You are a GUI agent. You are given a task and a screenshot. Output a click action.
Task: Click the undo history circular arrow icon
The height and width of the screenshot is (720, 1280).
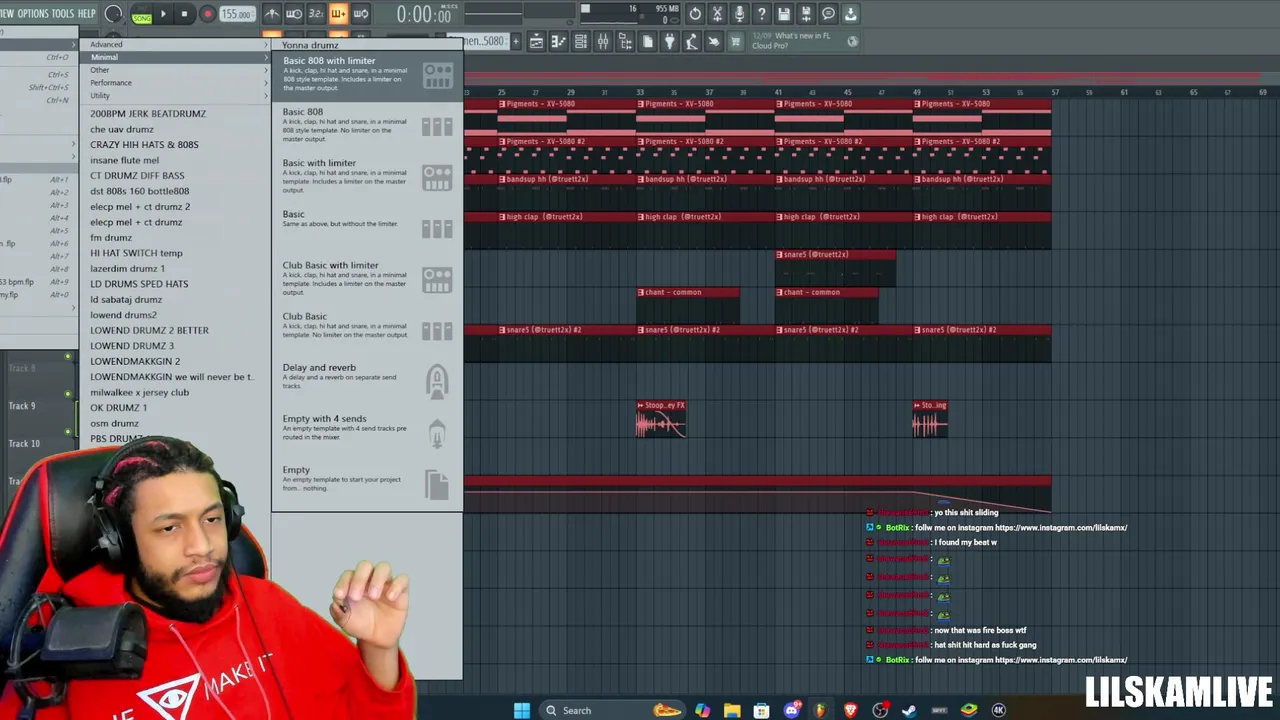tap(695, 14)
